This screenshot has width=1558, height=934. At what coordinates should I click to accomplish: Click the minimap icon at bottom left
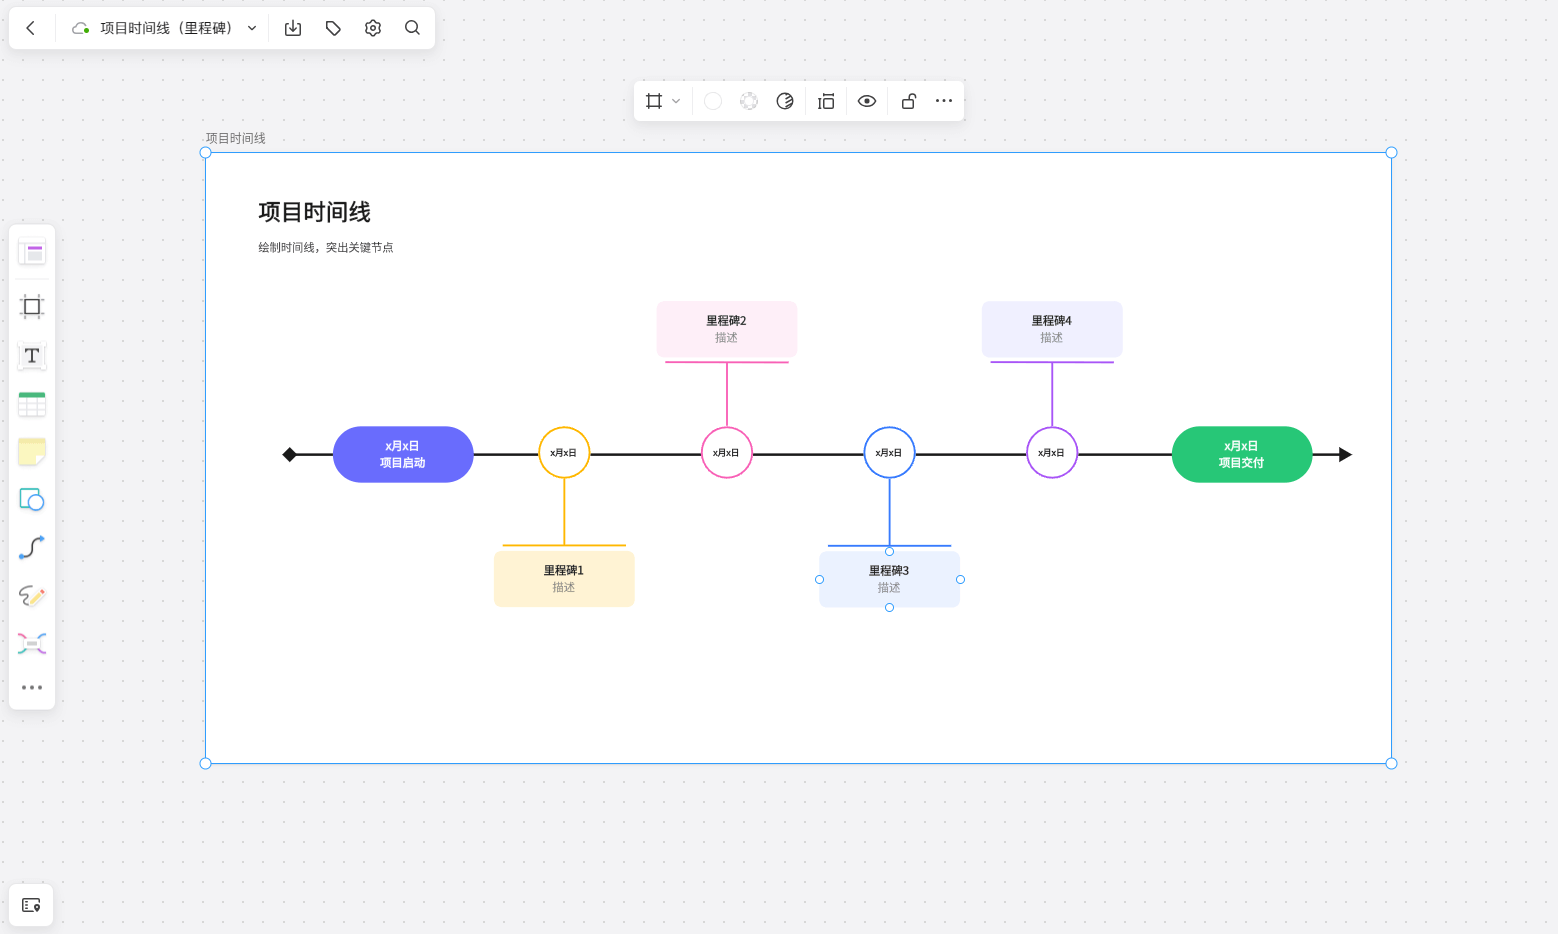tap(31, 905)
